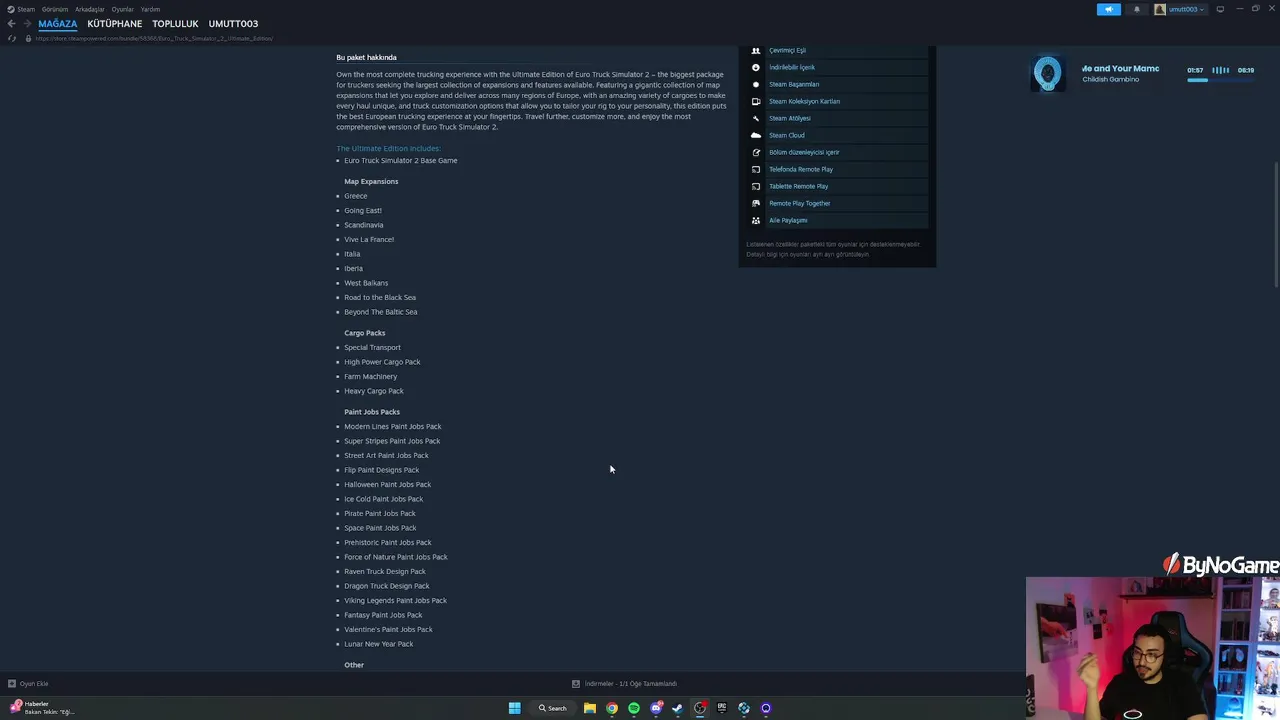The image size is (1280, 720).
Task: Click the Windows taskbar Search box
Action: pos(553,708)
